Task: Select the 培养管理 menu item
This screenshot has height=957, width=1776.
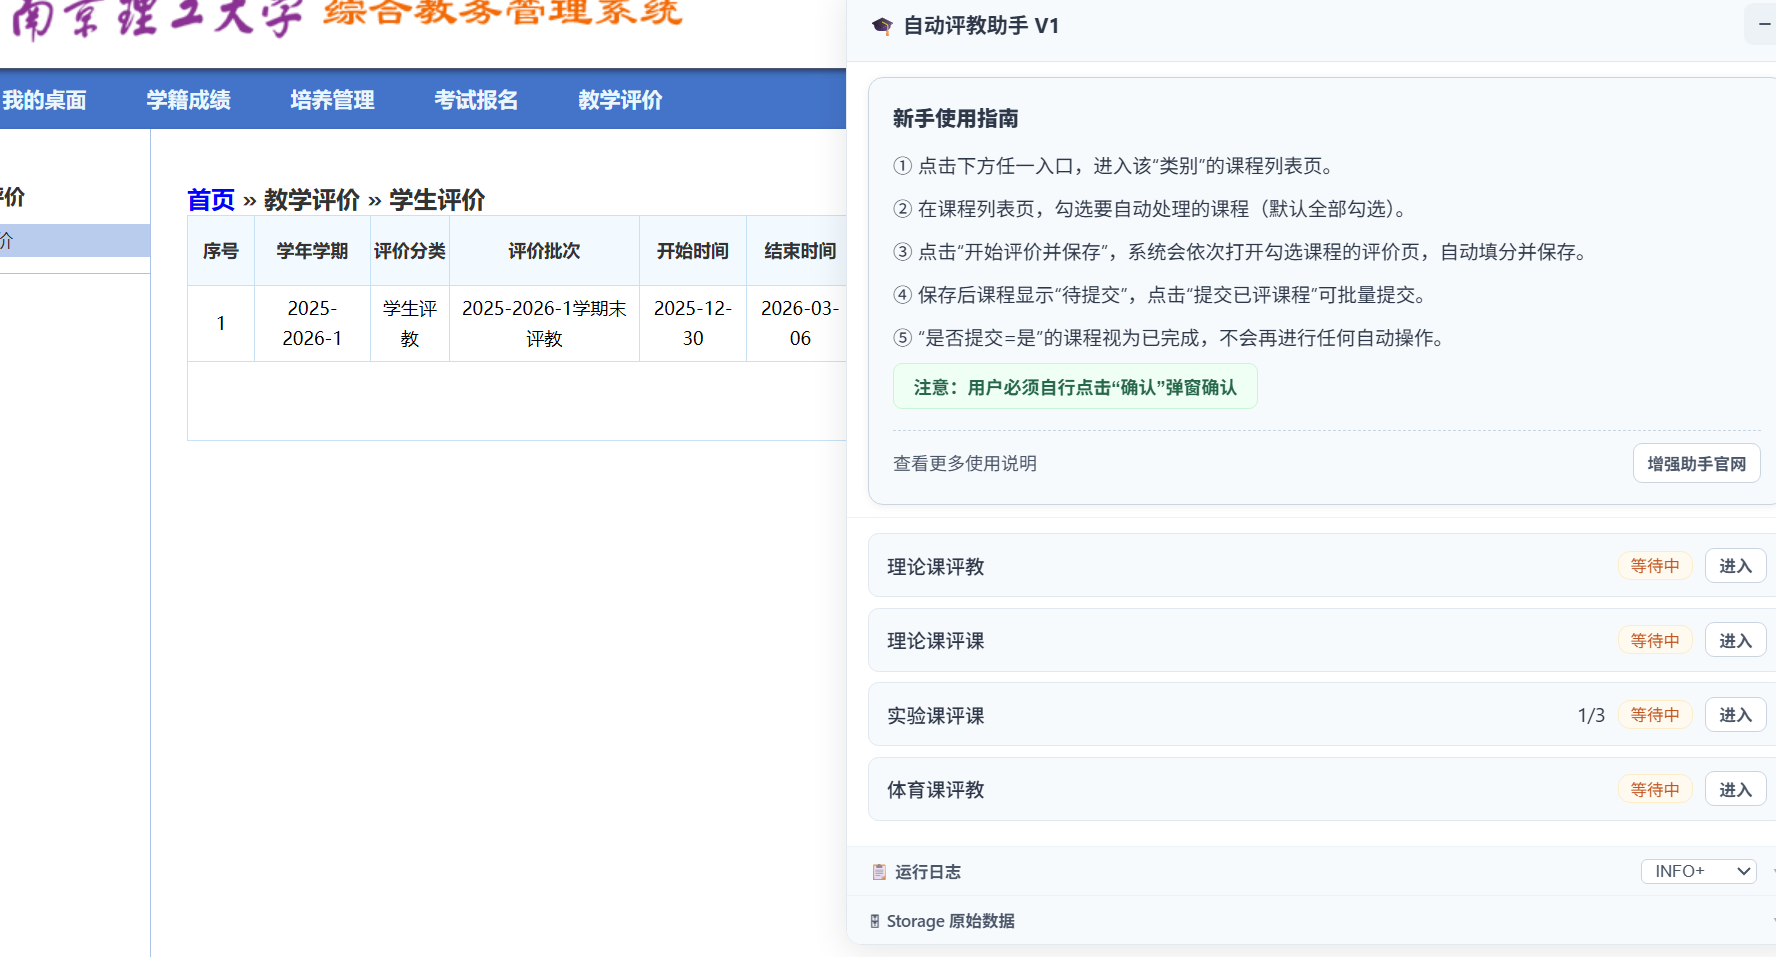Action: (x=332, y=100)
